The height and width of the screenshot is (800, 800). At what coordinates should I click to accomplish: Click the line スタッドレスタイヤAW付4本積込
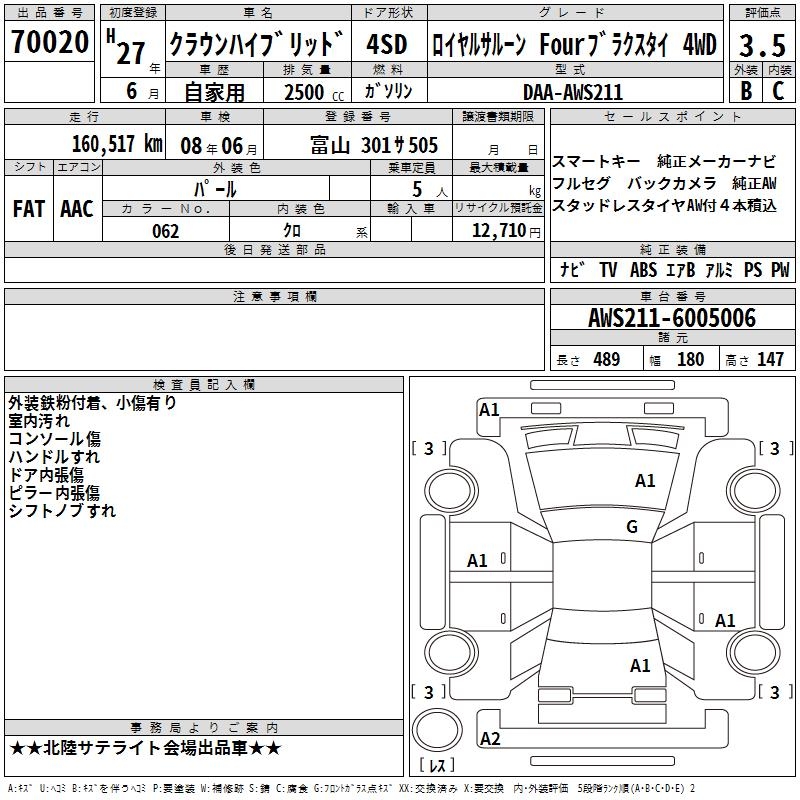click(664, 205)
